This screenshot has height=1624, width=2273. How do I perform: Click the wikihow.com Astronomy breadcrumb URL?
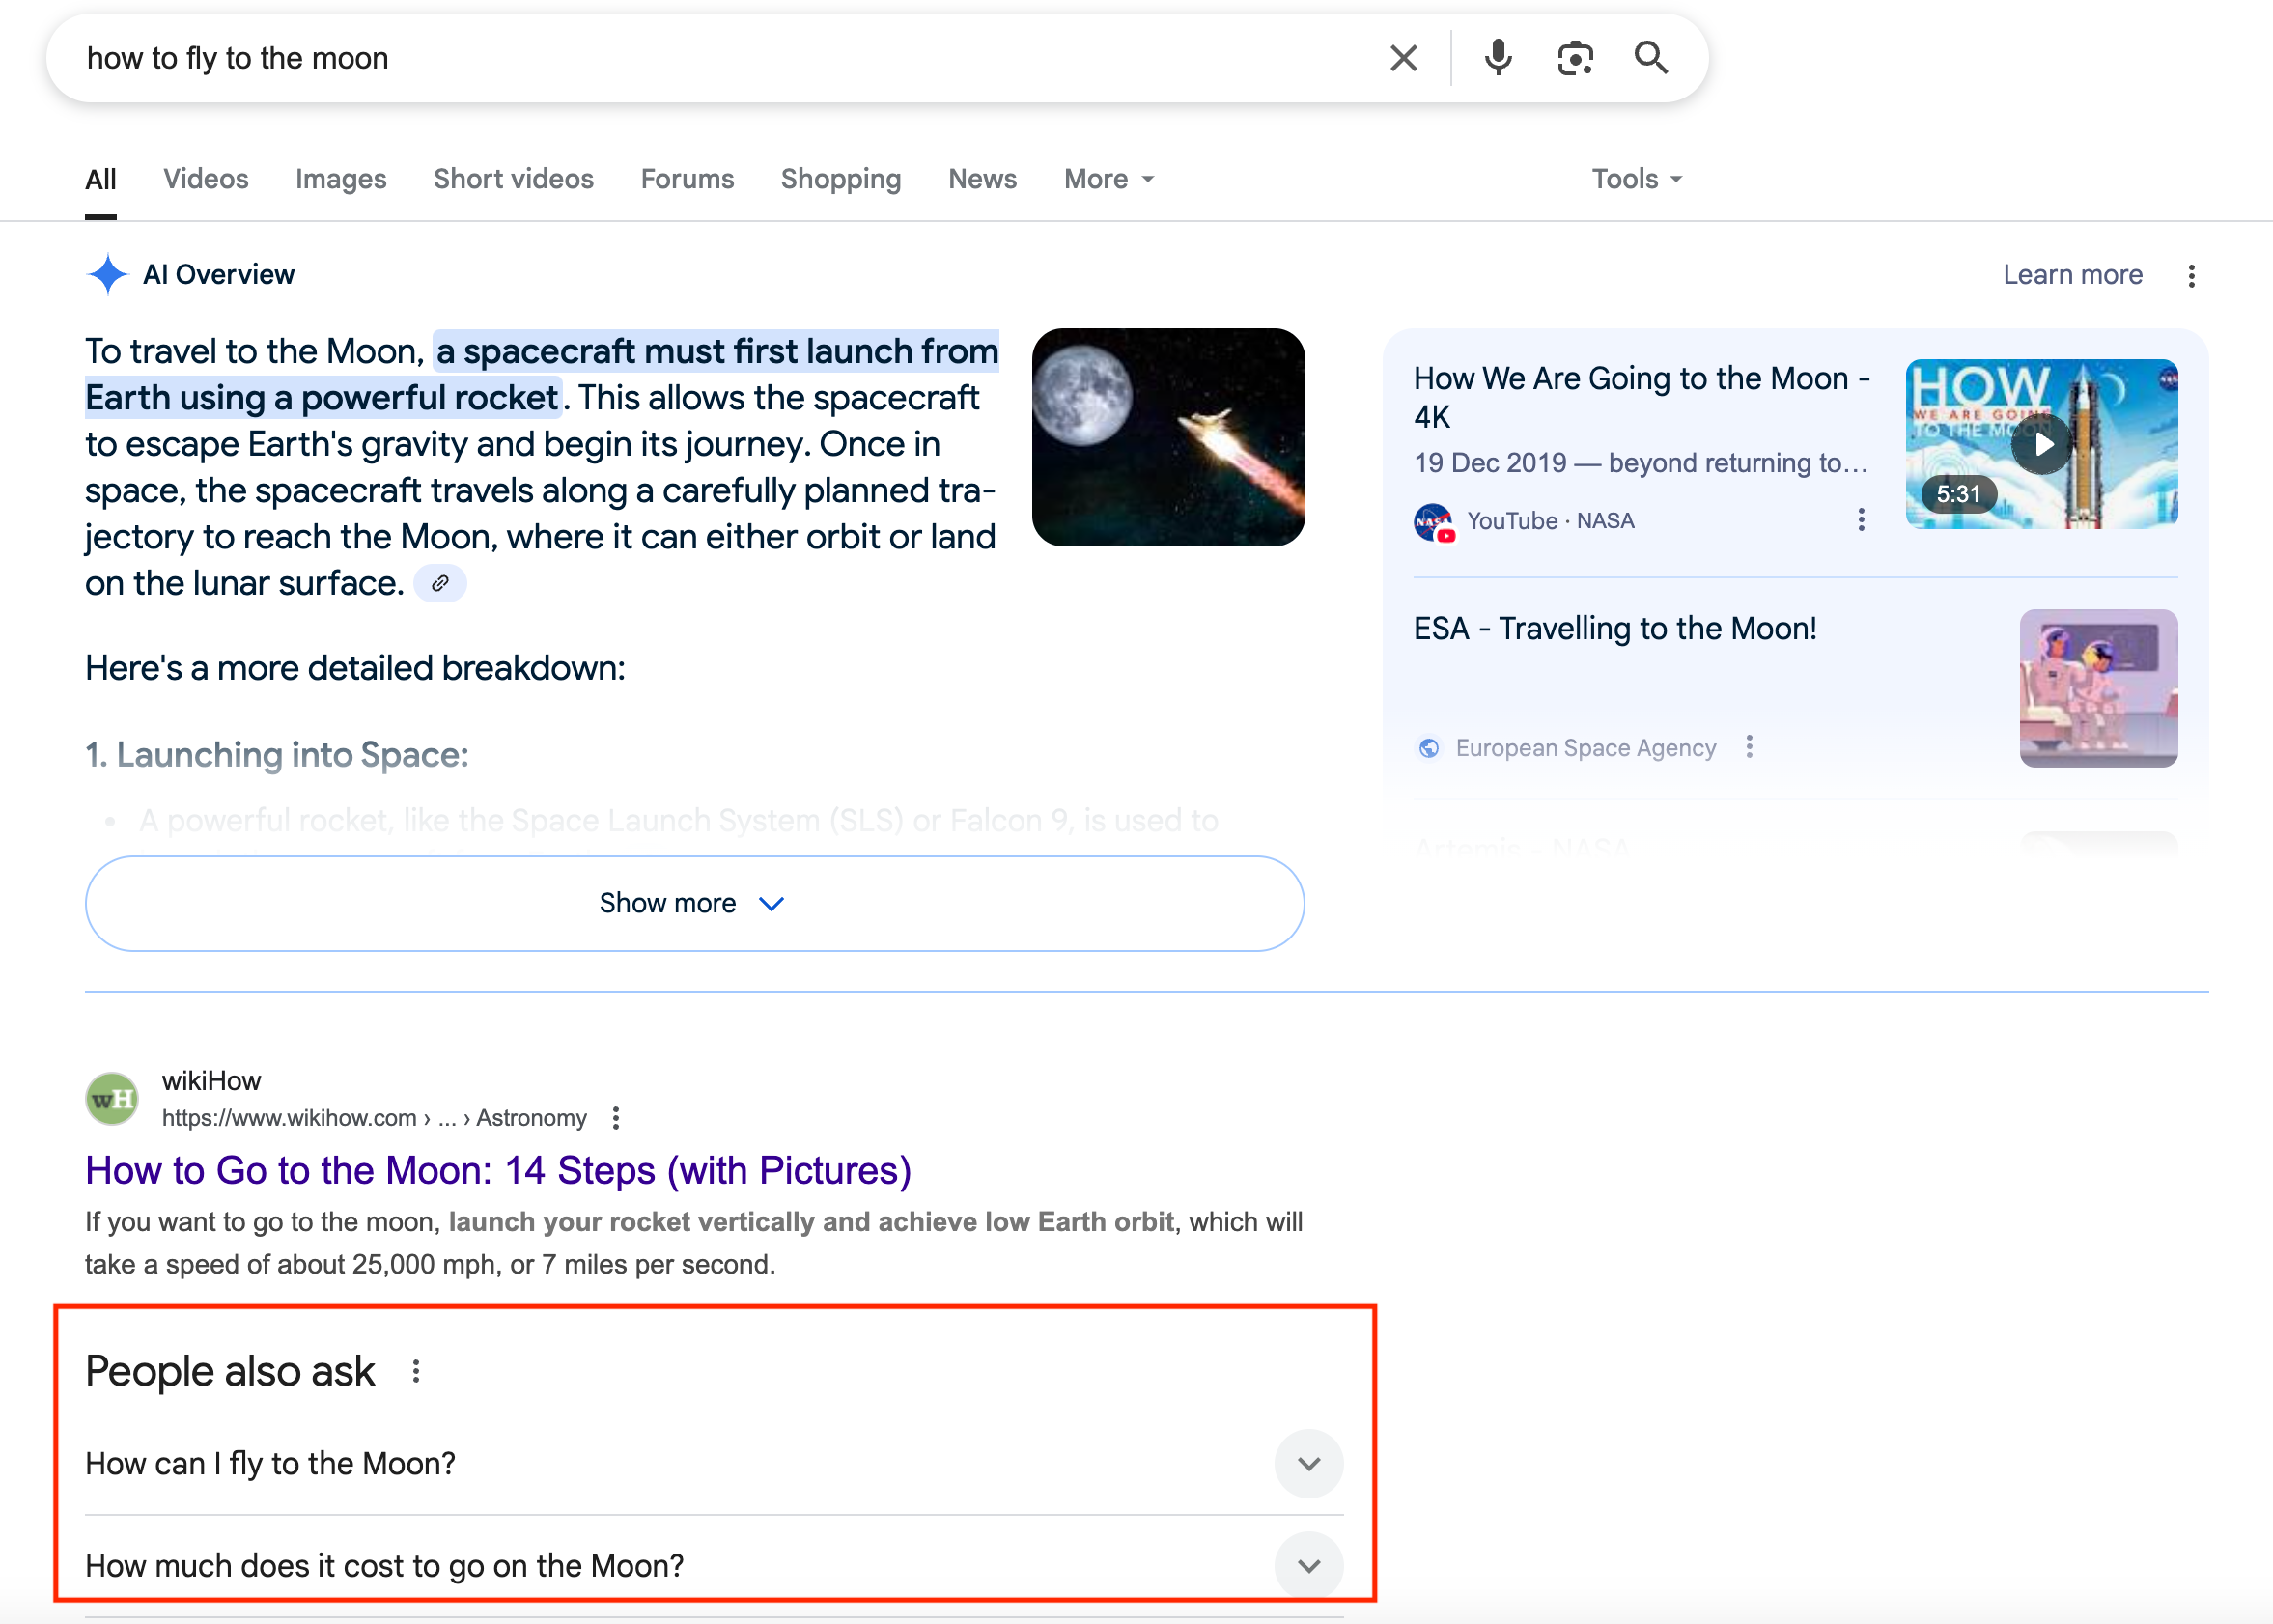pyautogui.click(x=374, y=1117)
